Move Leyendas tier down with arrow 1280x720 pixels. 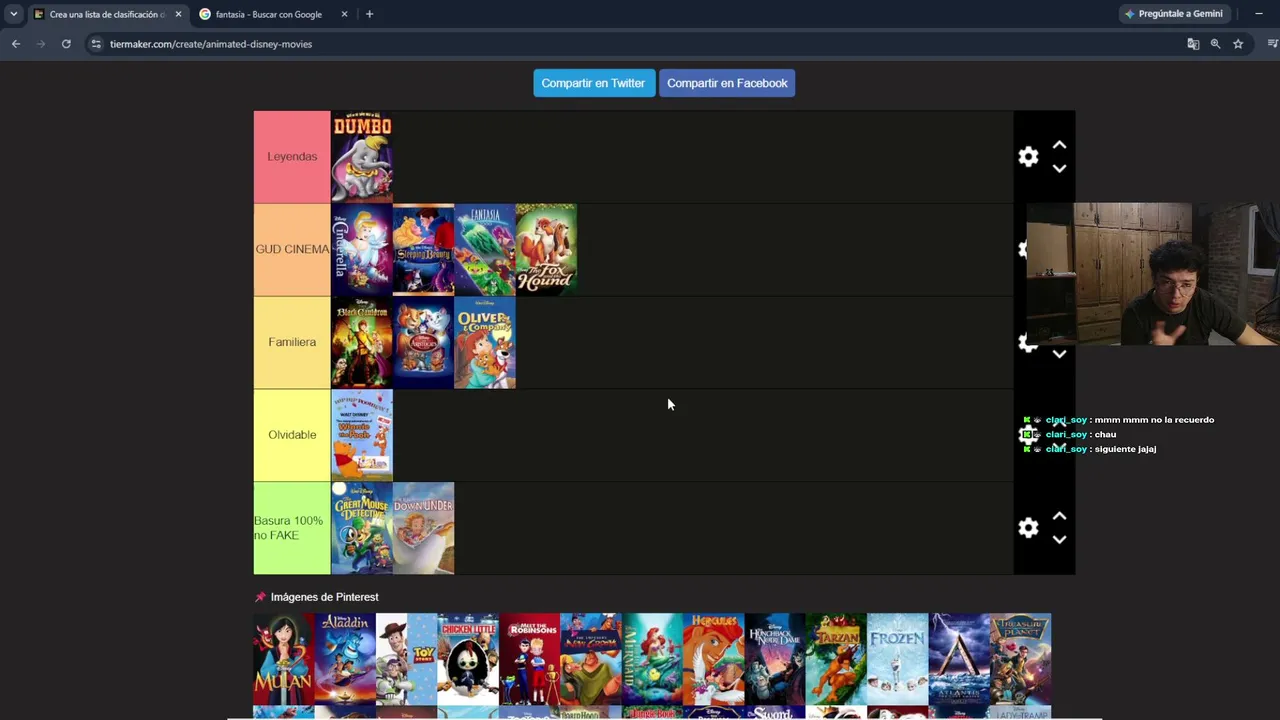pos(1059,168)
